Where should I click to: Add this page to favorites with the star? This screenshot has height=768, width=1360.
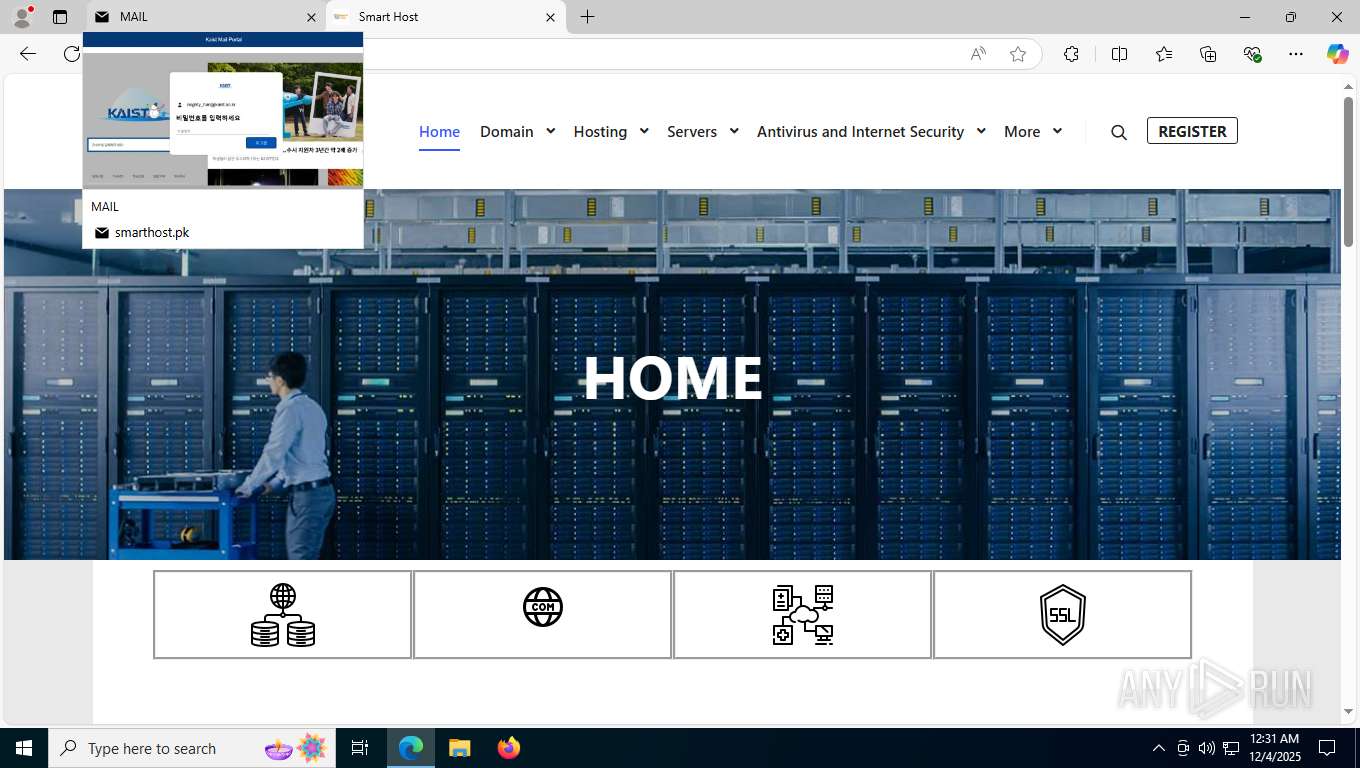[1018, 54]
